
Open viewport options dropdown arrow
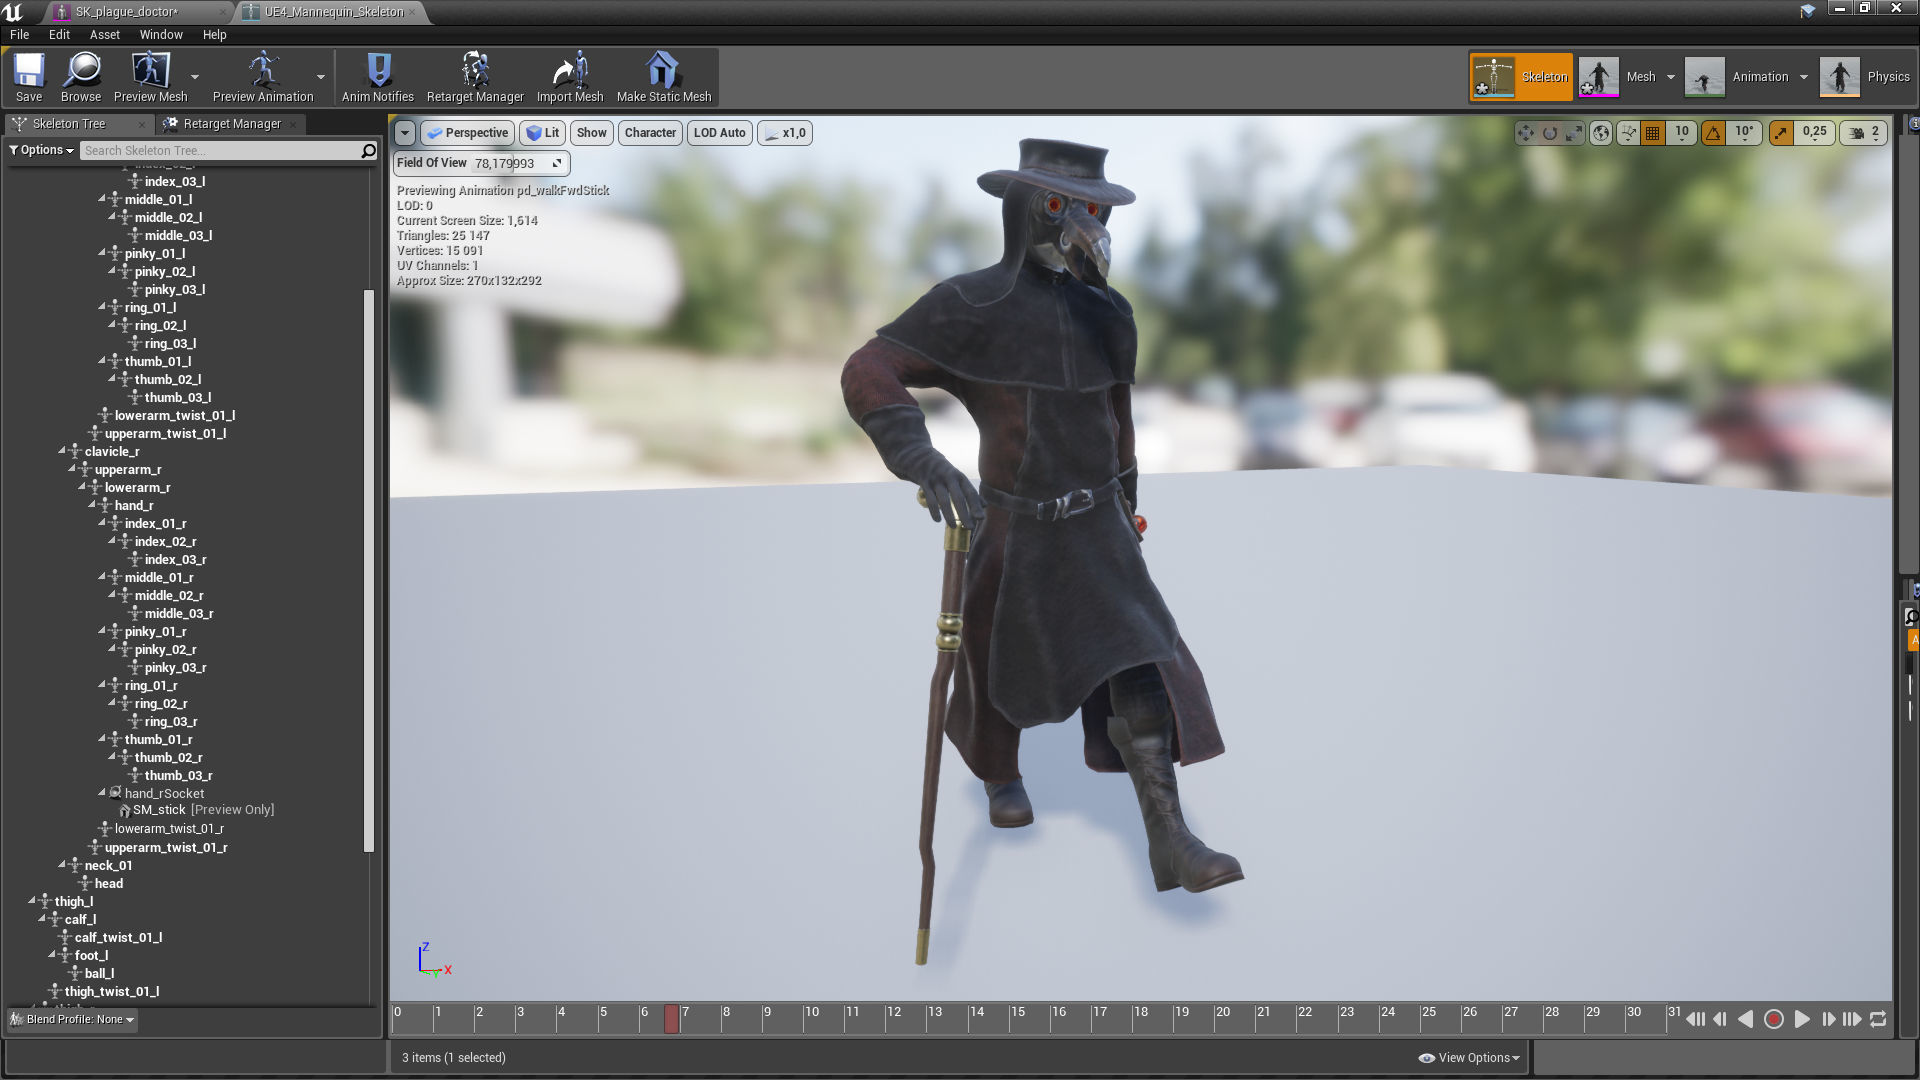(404, 133)
